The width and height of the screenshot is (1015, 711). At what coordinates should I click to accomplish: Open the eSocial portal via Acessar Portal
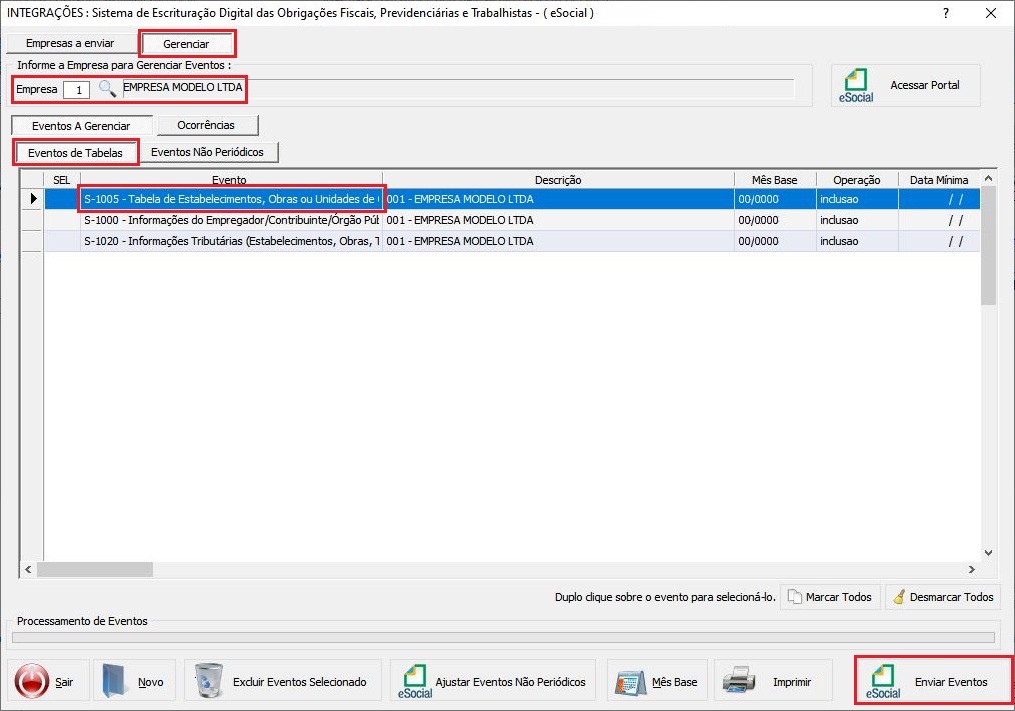tap(905, 86)
